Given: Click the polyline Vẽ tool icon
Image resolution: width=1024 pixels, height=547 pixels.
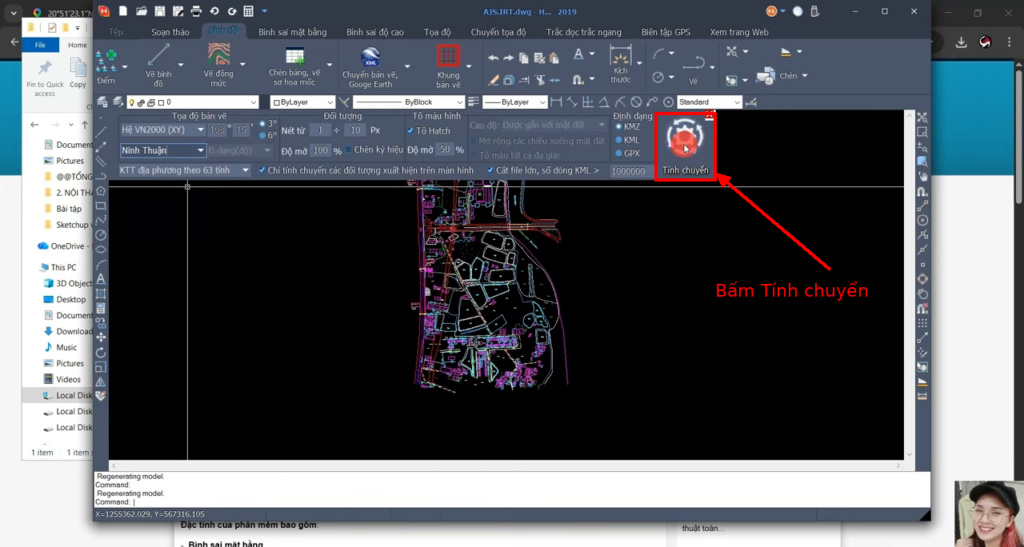Looking at the screenshot, I should coord(694,63).
